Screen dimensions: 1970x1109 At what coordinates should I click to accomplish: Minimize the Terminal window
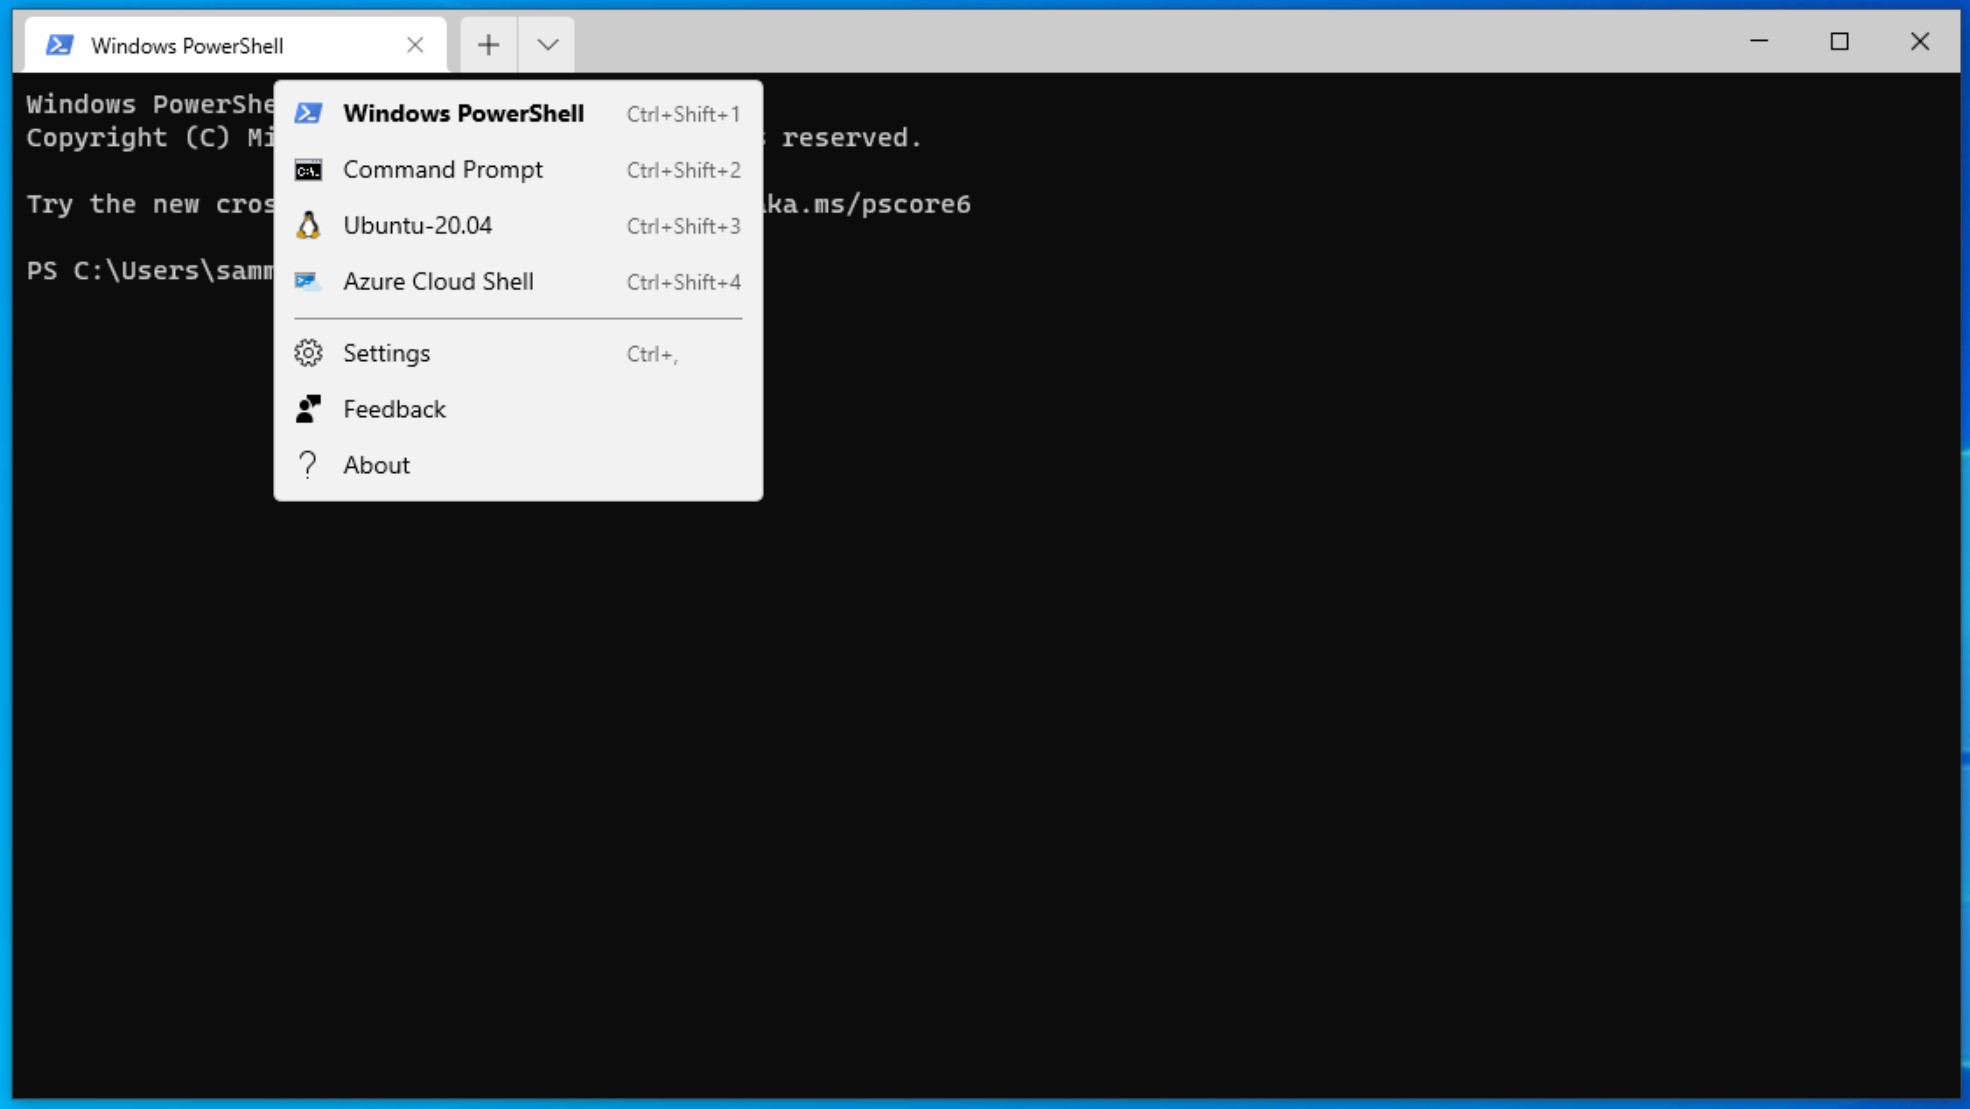(1759, 41)
